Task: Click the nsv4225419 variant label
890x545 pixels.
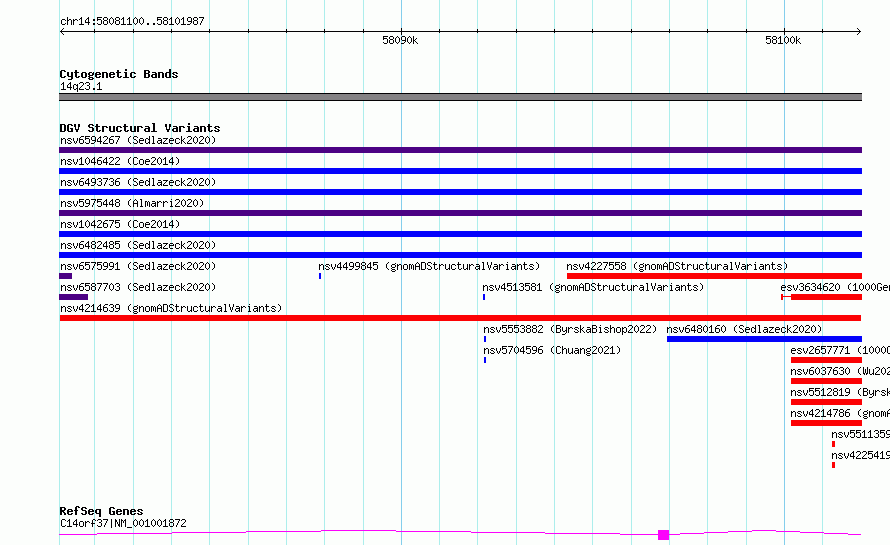Action: point(860,455)
